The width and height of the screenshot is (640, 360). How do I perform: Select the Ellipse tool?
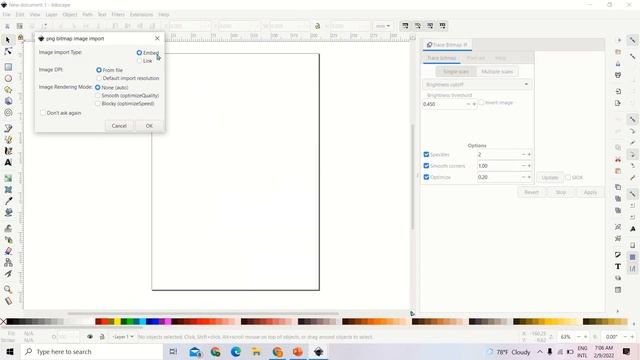pos(8,78)
